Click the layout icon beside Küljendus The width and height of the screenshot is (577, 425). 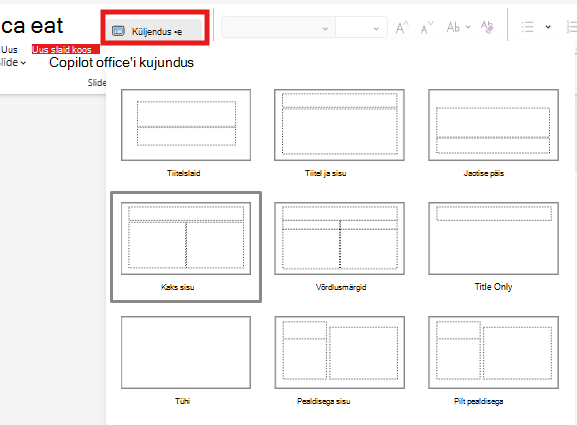(118, 31)
